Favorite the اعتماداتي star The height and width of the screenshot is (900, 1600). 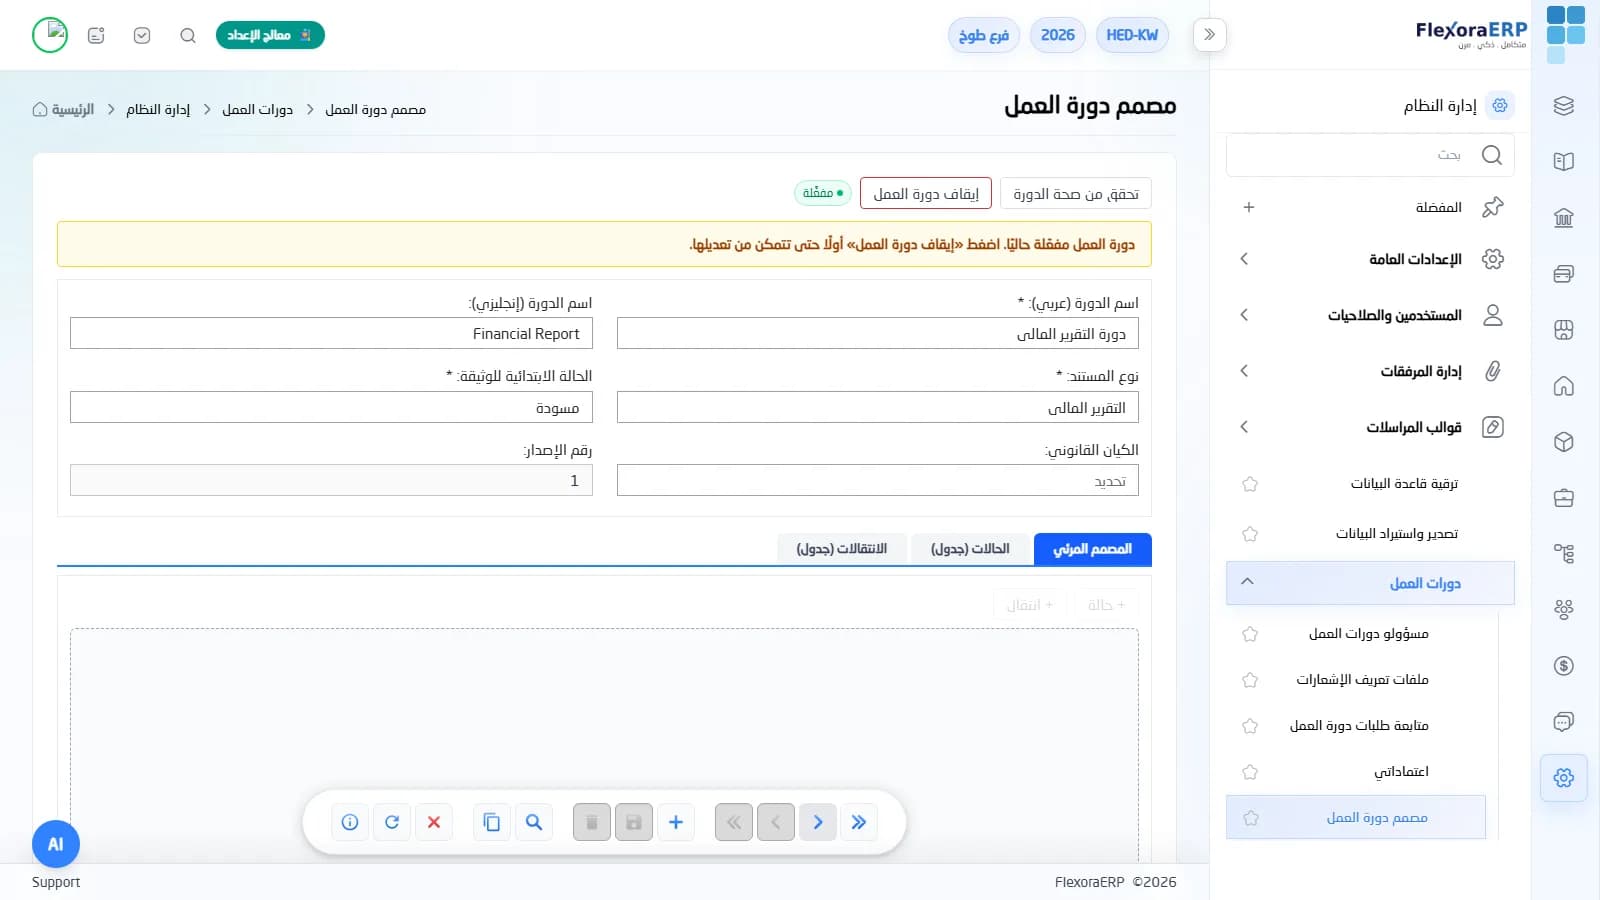[1250, 772]
